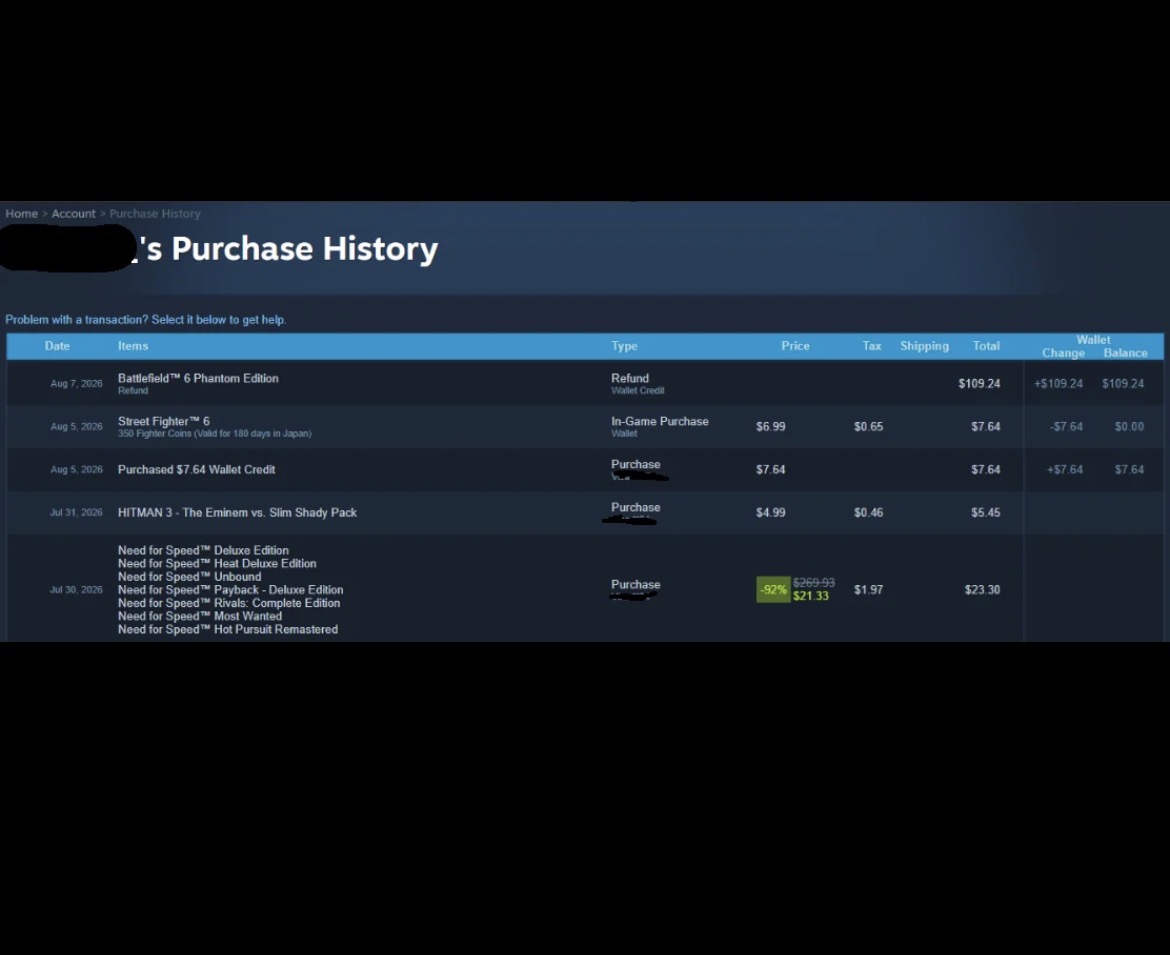Screen dimensions: 1170x955
Task: Click the Tax column header
Action: click(872, 345)
